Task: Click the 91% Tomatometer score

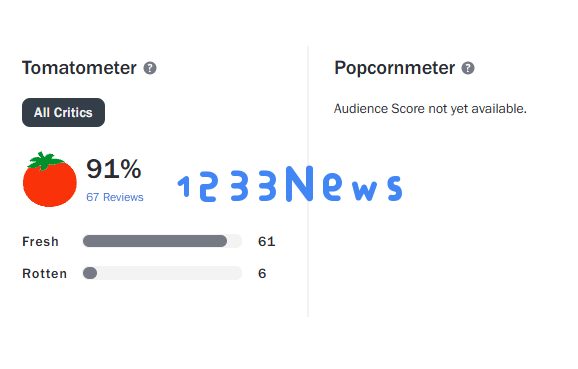Action: (114, 169)
